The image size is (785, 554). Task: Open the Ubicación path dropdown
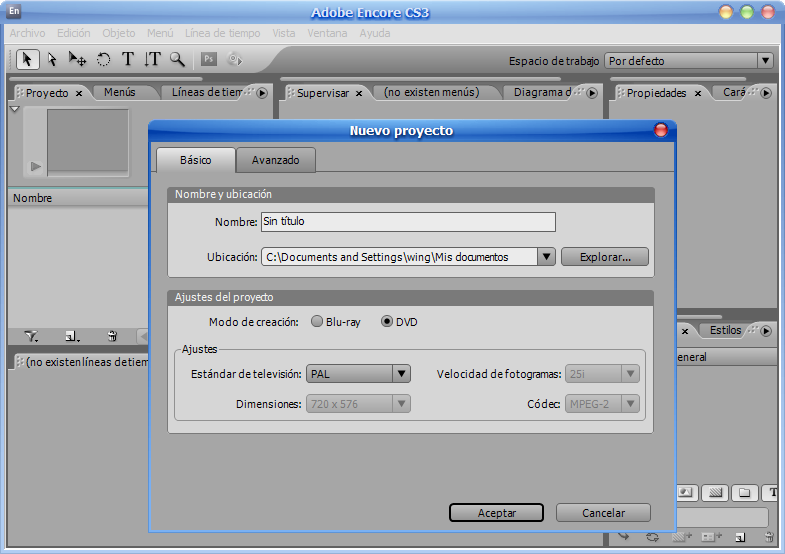tap(546, 257)
